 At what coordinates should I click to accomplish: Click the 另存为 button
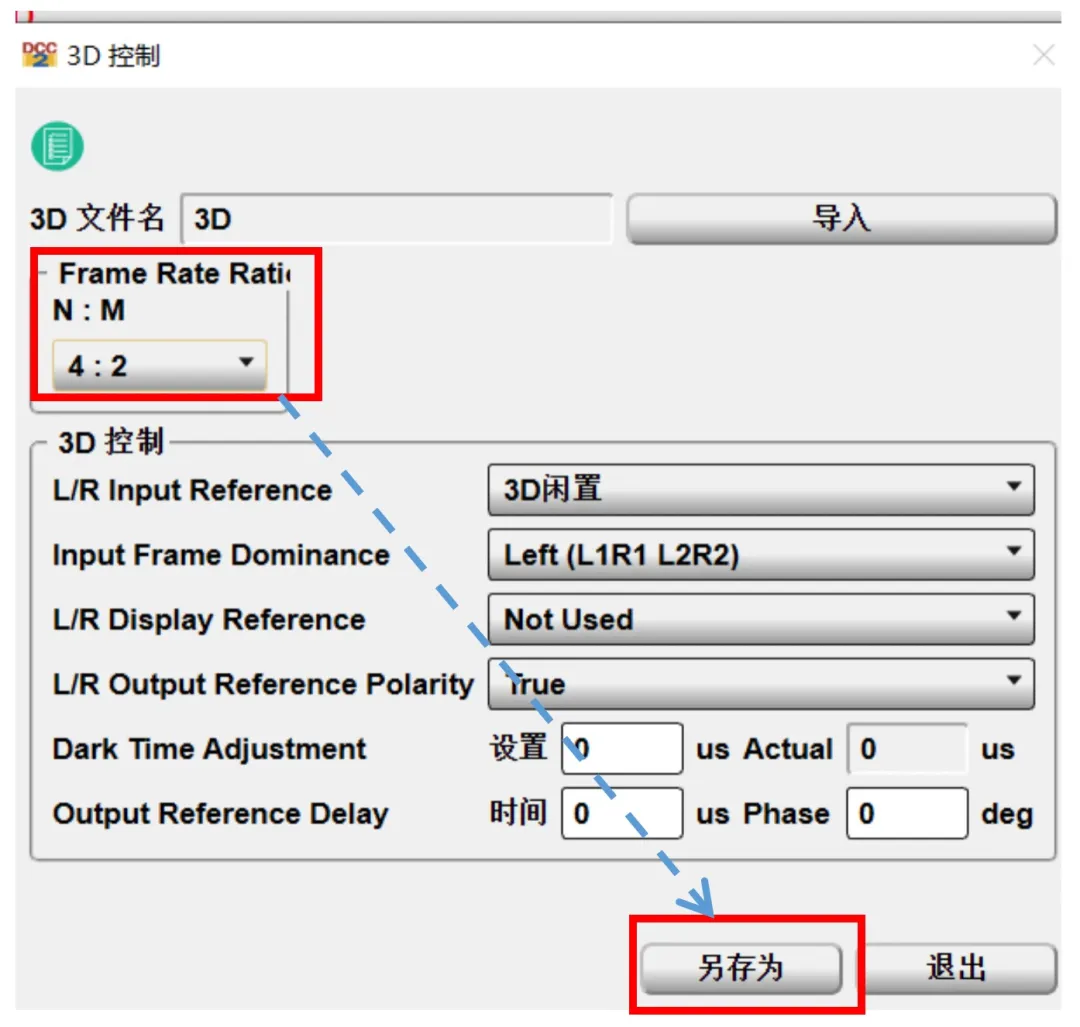(x=741, y=967)
